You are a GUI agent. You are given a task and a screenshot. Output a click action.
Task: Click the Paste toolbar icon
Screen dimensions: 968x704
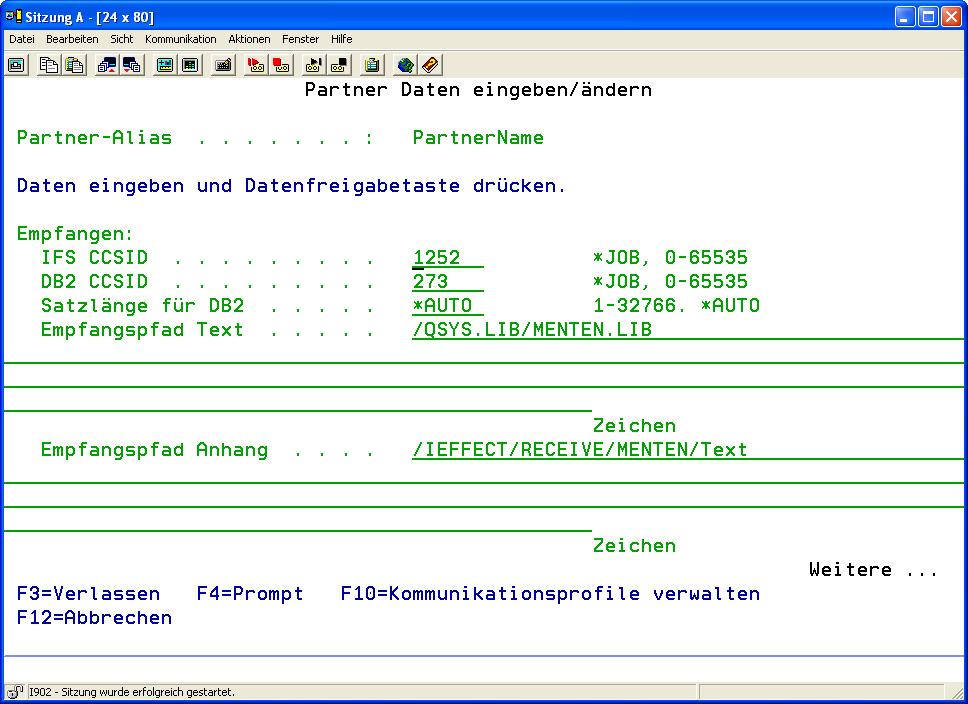point(74,65)
